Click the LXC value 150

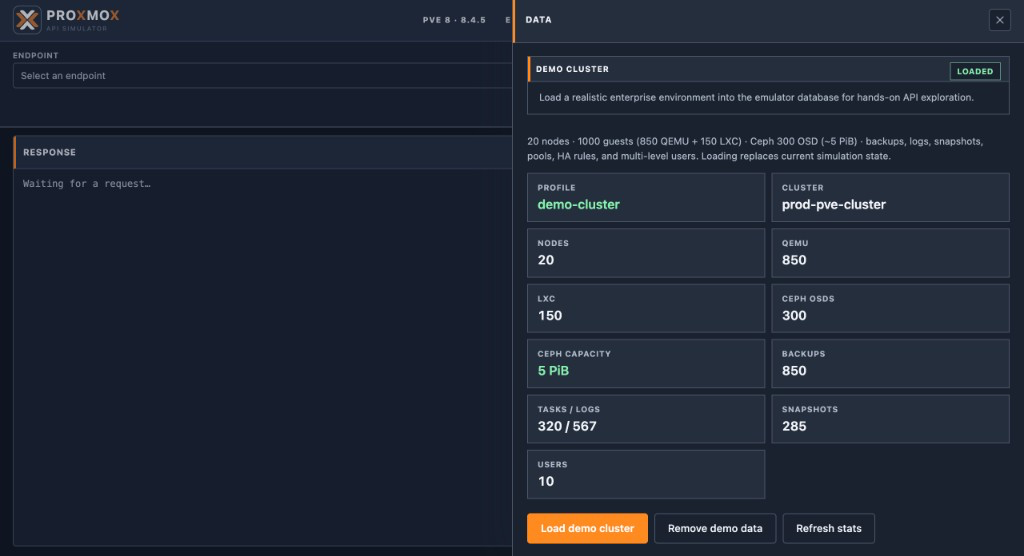549,316
